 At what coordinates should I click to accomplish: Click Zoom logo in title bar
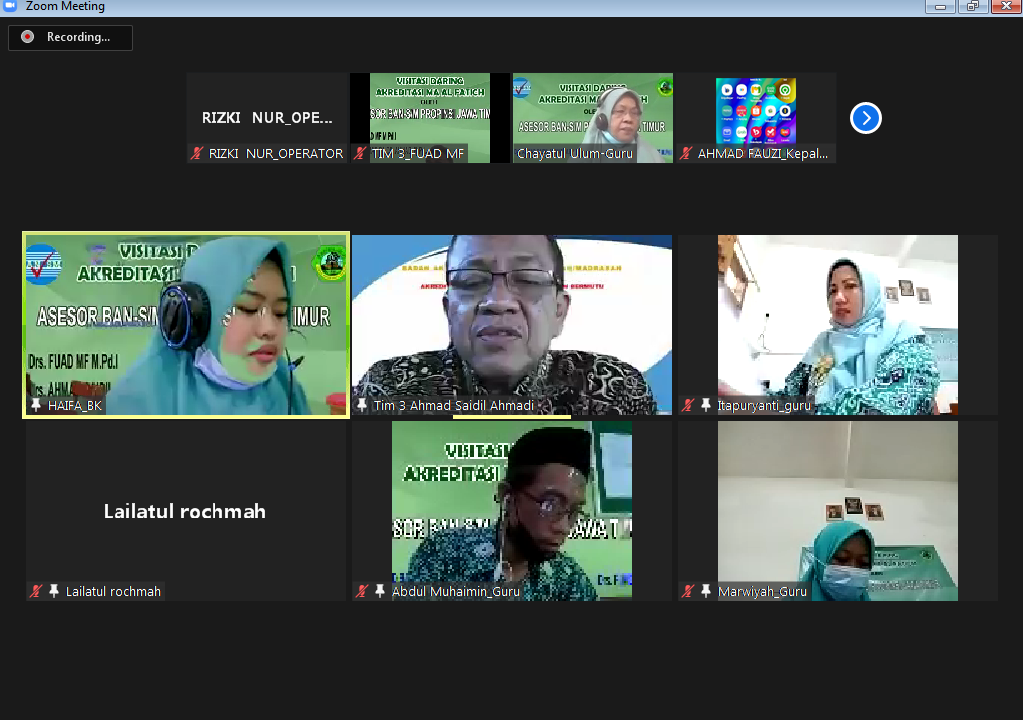(10, 6)
